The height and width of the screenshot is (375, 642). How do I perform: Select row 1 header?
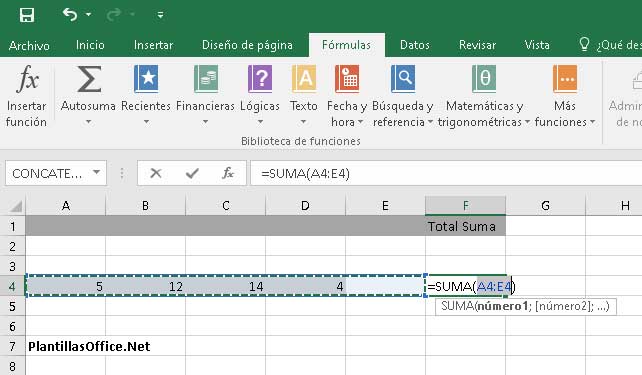[13, 226]
